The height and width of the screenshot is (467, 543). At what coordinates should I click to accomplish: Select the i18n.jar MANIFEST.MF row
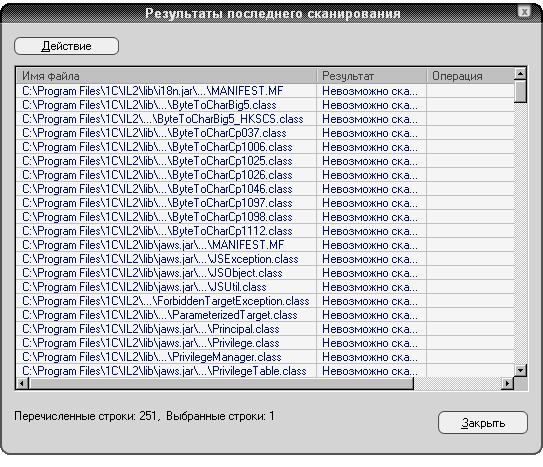tap(265, 91)
